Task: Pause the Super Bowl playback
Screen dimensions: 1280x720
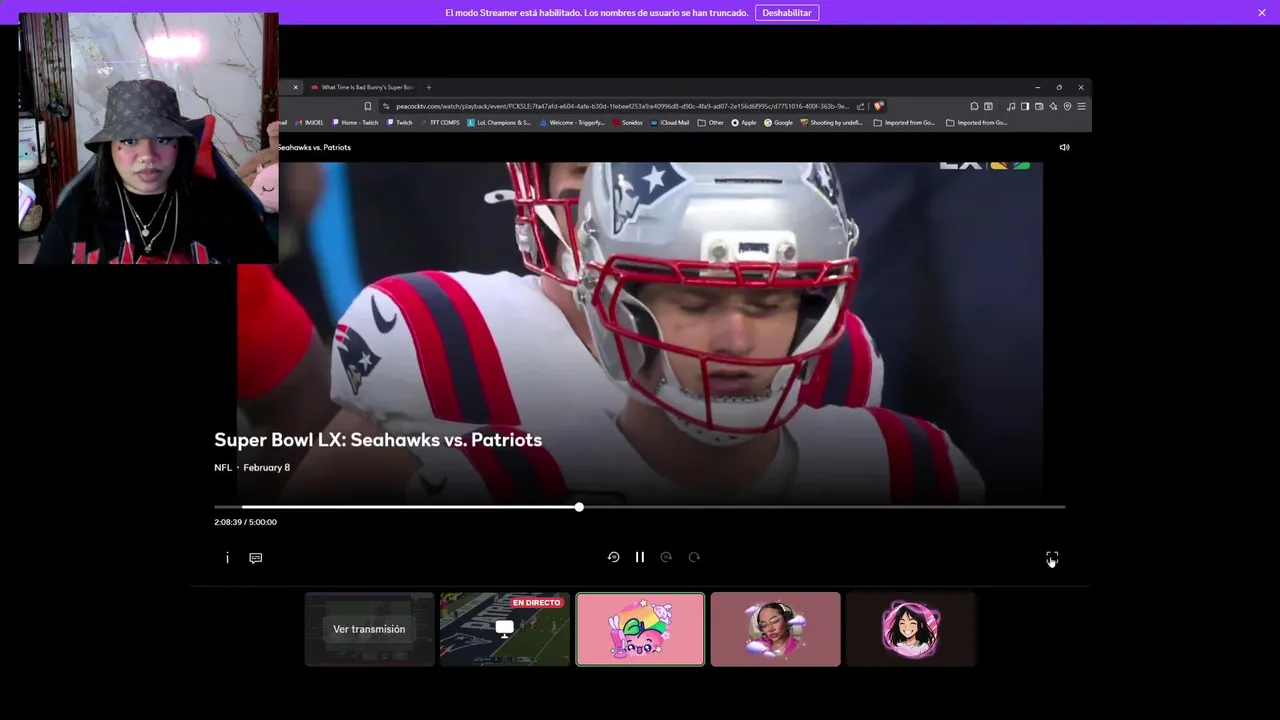Action: pyautogui.click(x=640, y=557)
